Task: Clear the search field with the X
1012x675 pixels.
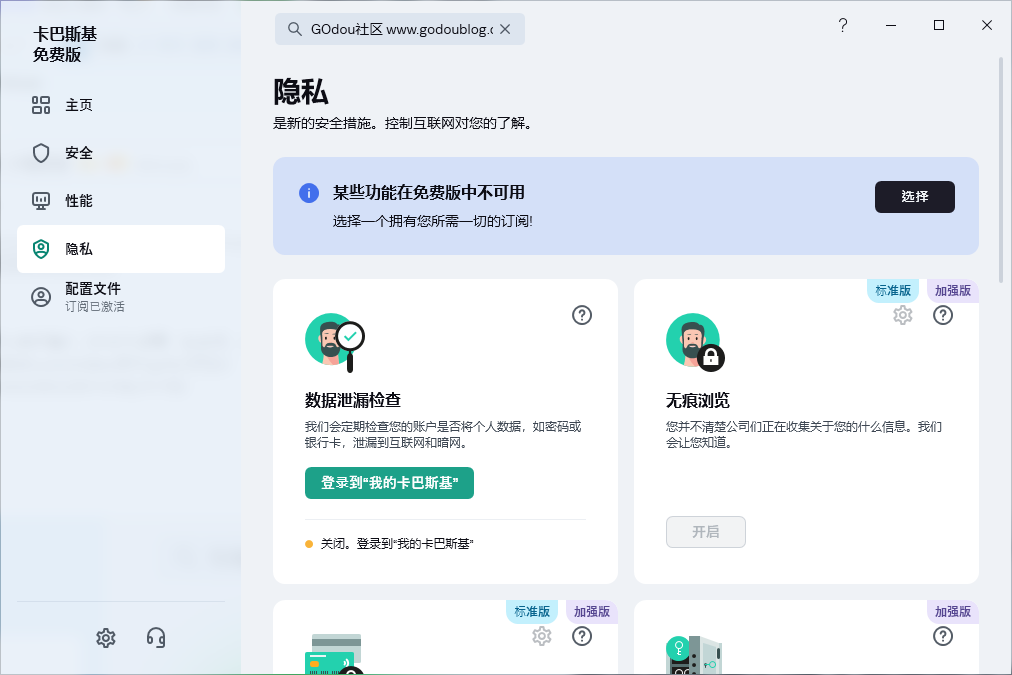Action: [x=505, y=28]
